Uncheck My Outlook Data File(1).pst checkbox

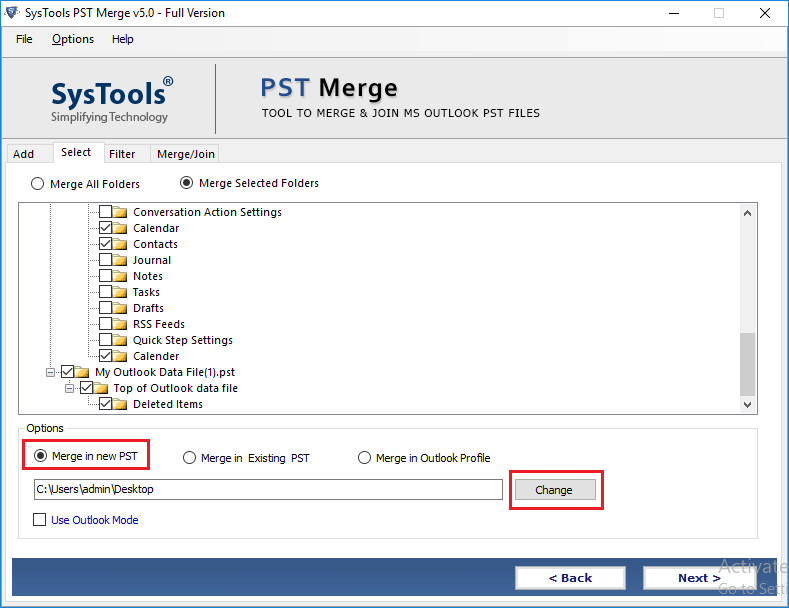point(67,372)
